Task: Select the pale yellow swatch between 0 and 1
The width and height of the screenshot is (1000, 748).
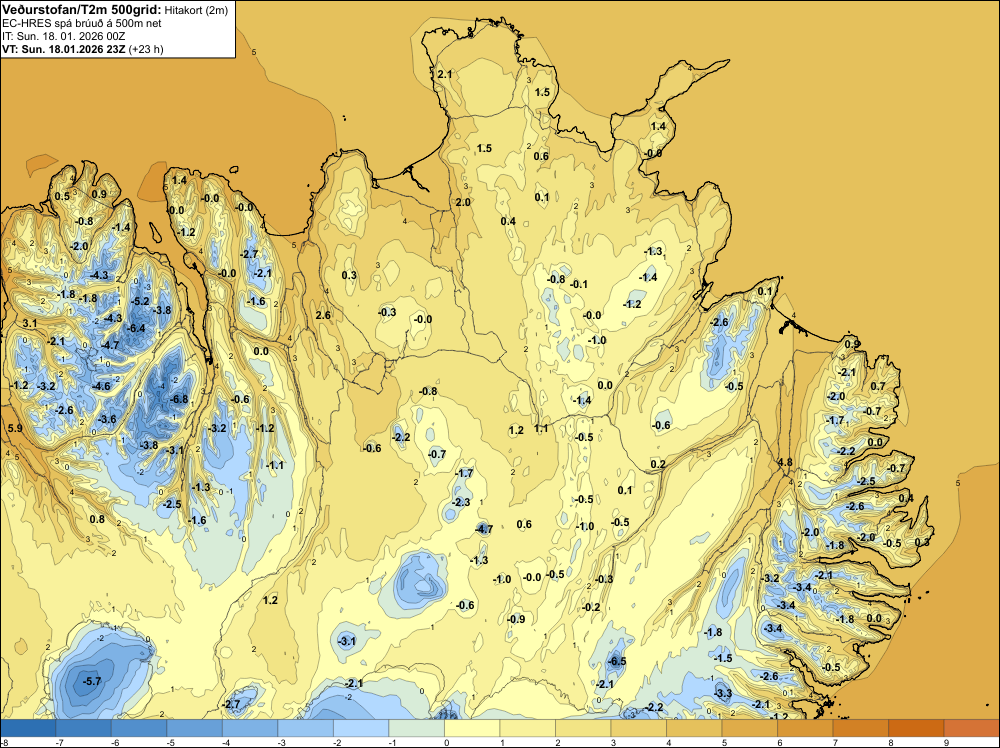Action: click(472, 728)
